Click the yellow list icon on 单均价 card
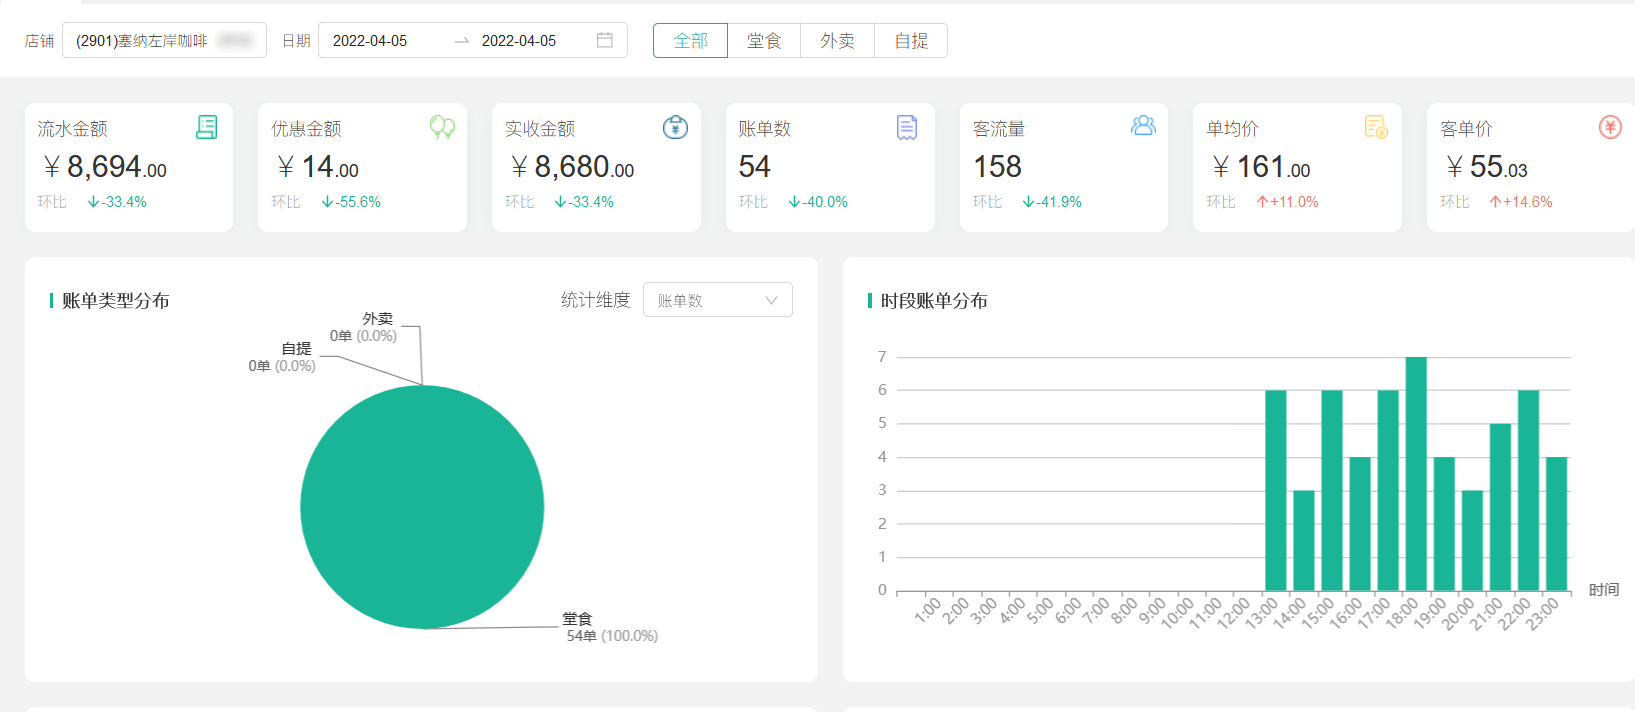This screenshot has height=712, width=1635. pos(1376,127)
